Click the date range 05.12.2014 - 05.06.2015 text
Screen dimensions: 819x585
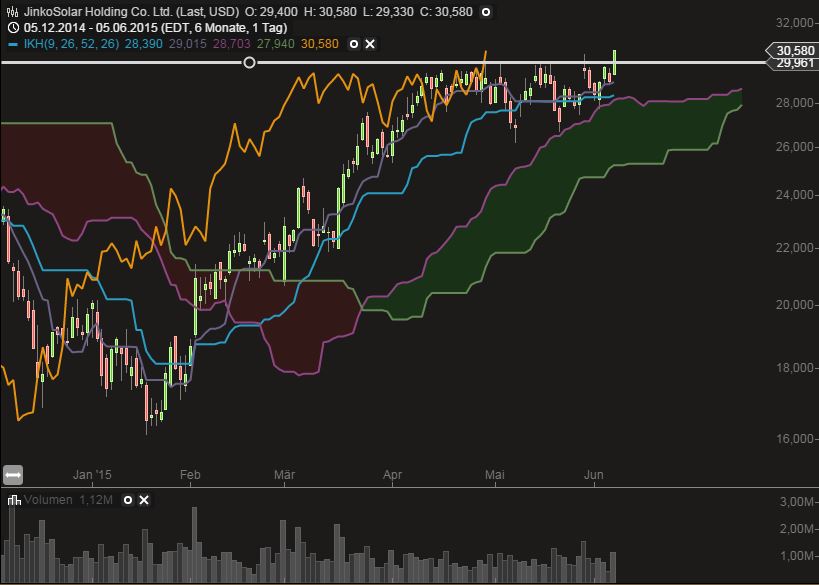91,28
